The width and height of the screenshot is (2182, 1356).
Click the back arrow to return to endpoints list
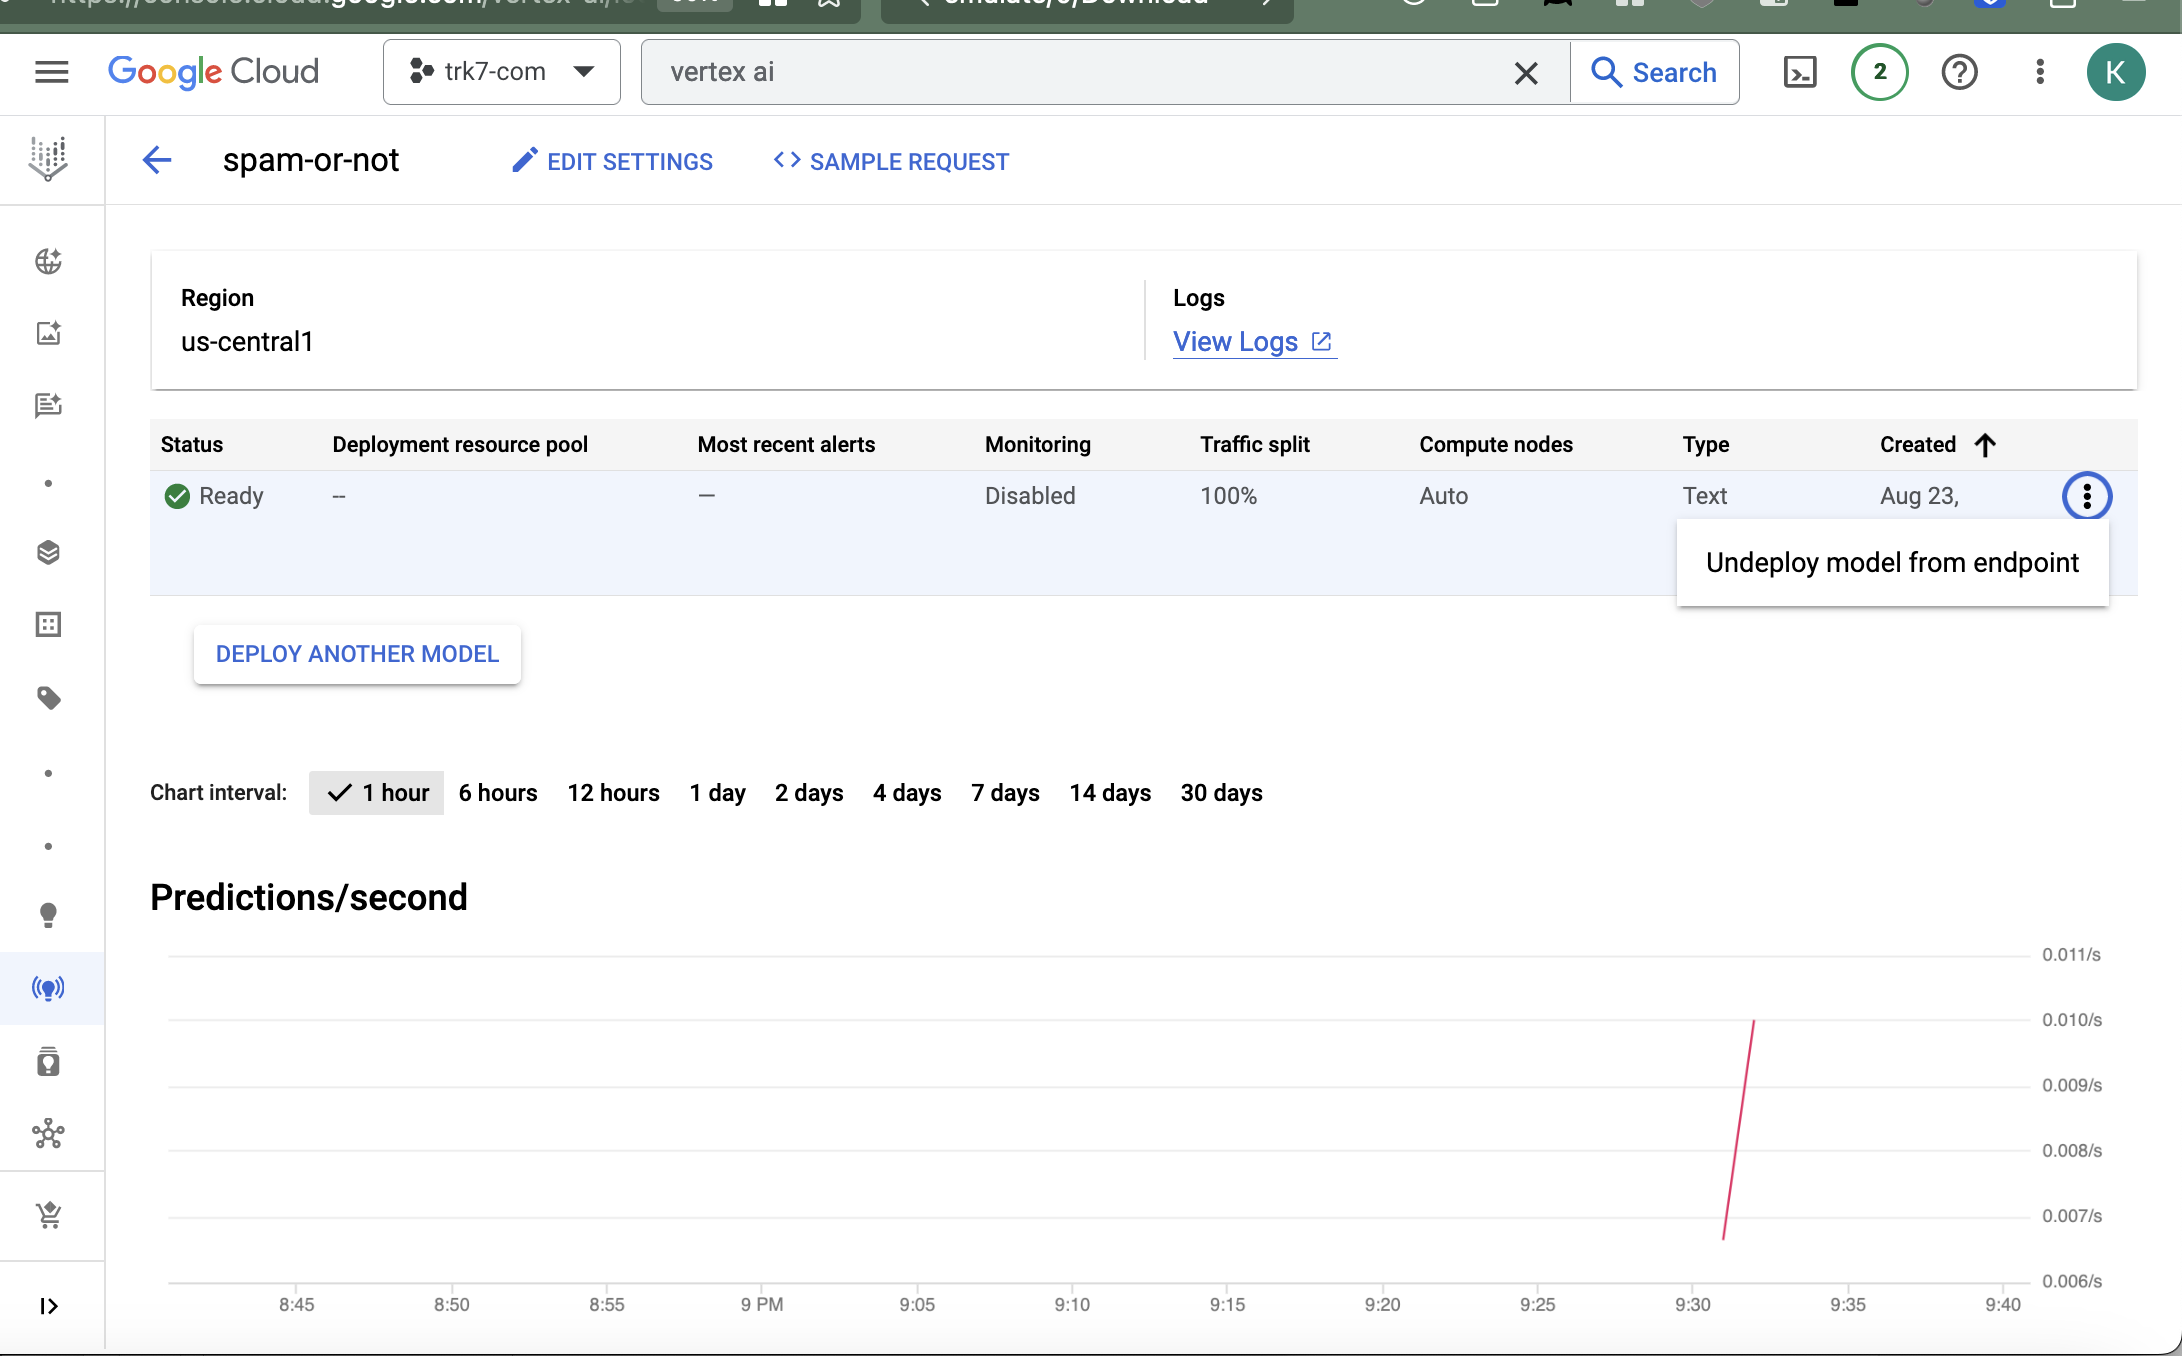(156, 161)
